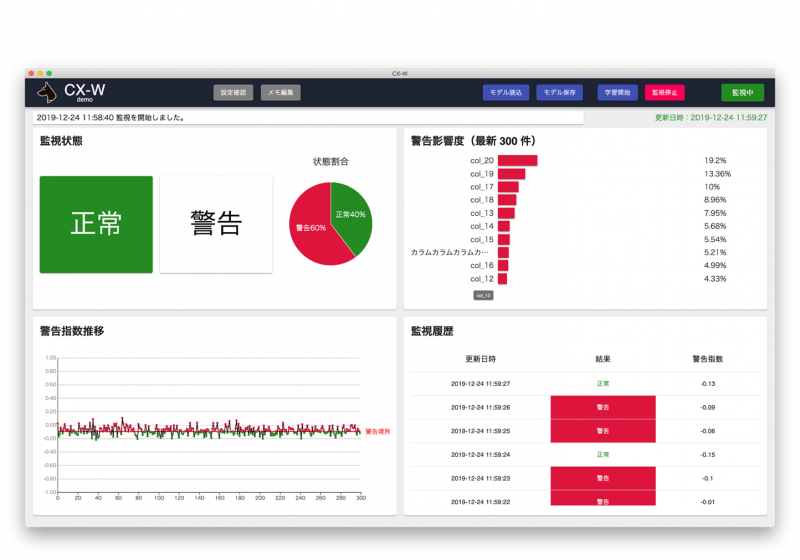Click the 8.96% value

click(715, 200)
